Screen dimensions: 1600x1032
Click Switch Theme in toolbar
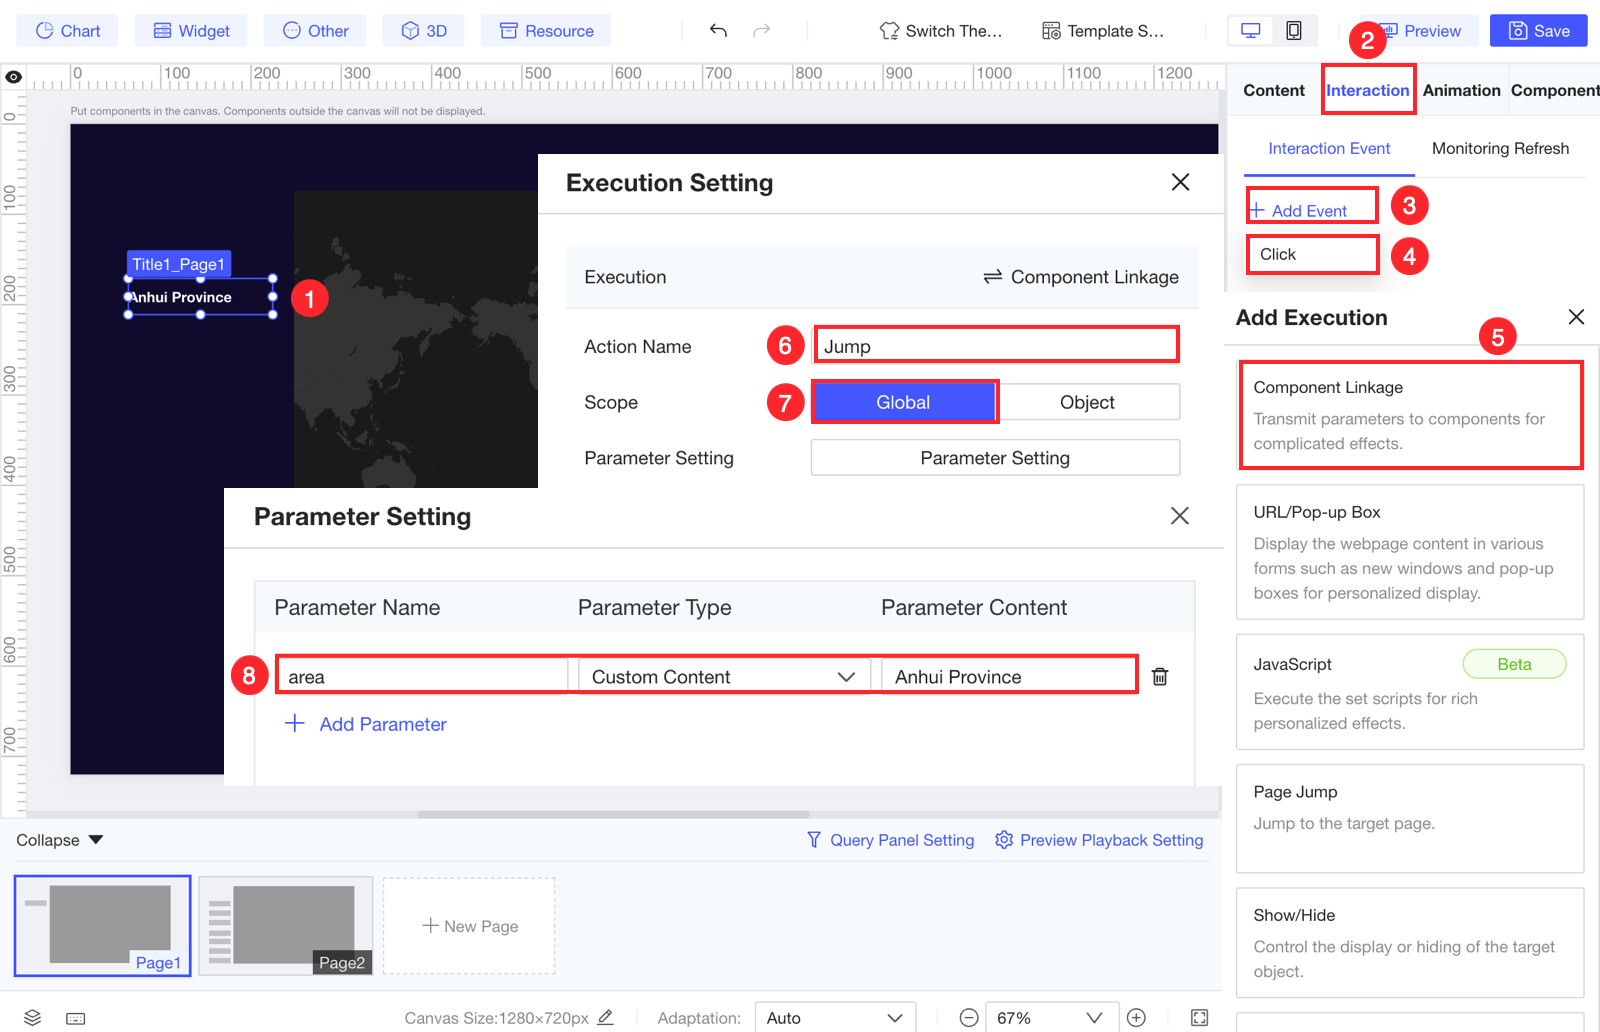941,31
